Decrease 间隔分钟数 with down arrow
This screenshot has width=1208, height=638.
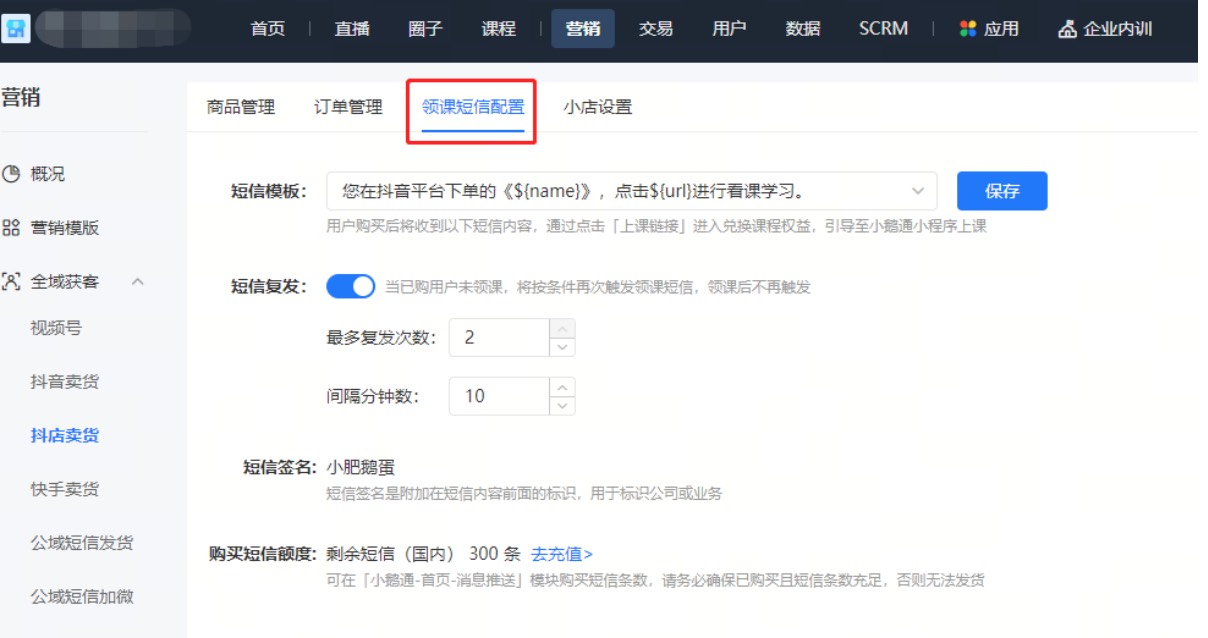(x=564, y=405)
